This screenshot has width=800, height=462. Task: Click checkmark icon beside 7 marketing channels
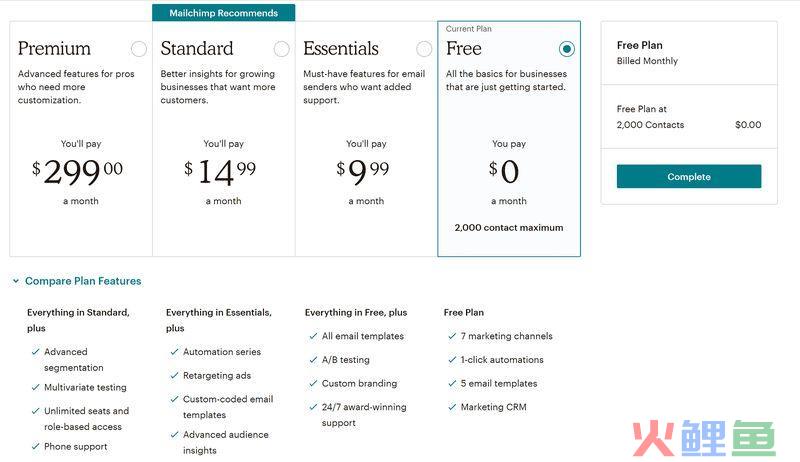tap(452, 336)
